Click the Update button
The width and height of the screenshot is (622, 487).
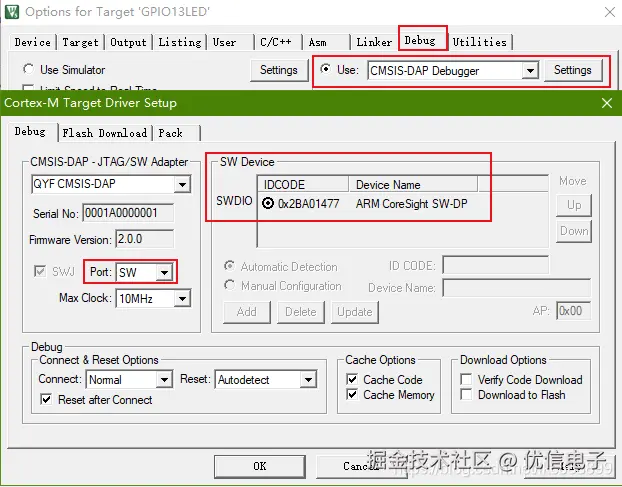[355, 312]
